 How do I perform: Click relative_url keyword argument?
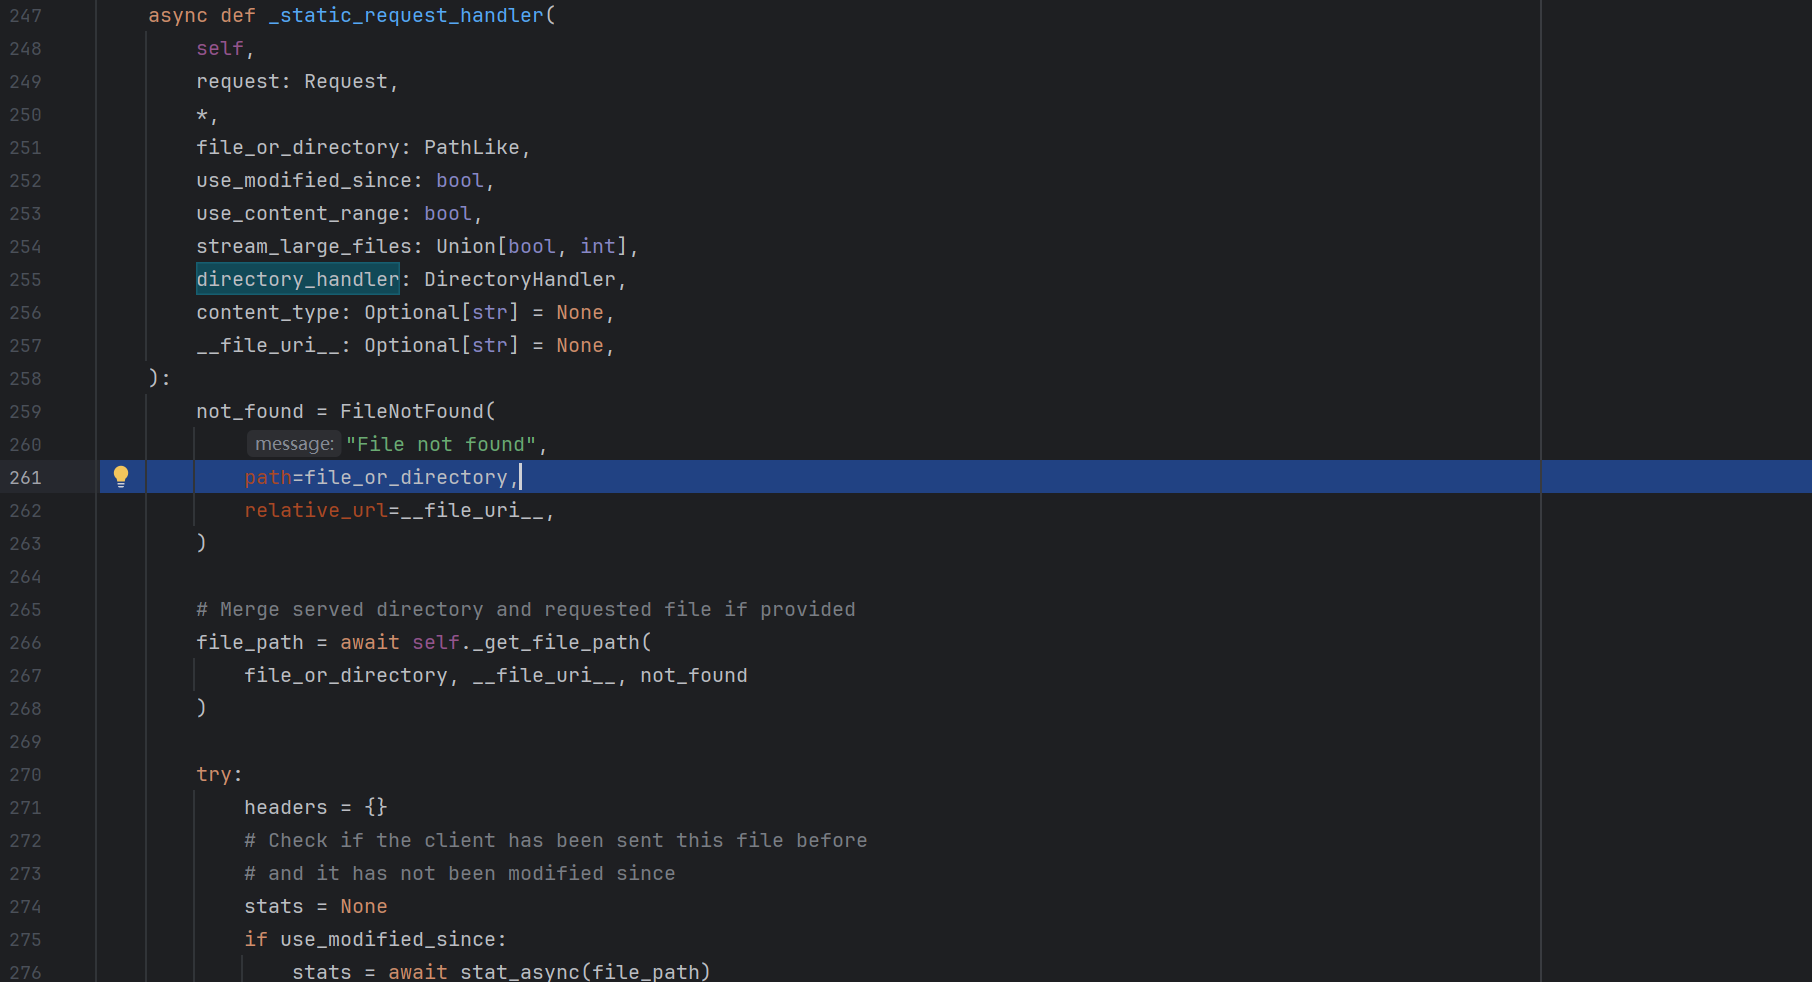coord(316,510)
